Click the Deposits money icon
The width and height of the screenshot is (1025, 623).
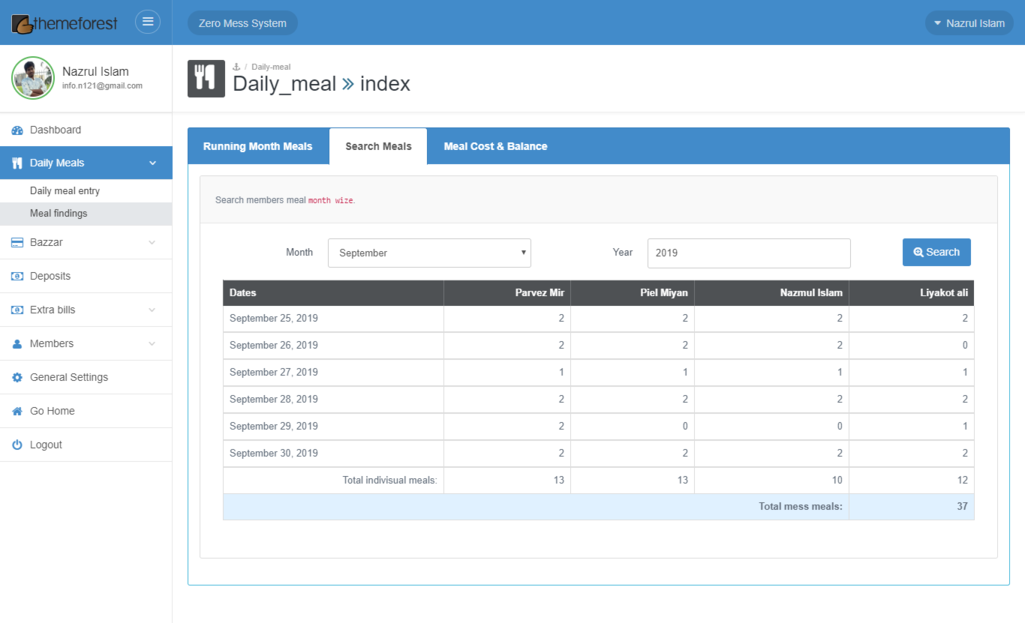click(x=17, y=276)
